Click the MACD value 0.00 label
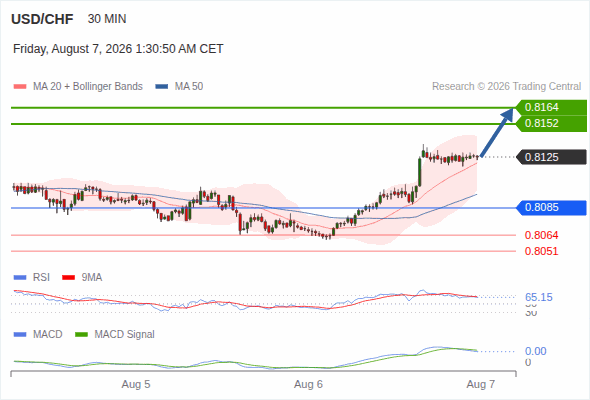 tap(535, 351)
